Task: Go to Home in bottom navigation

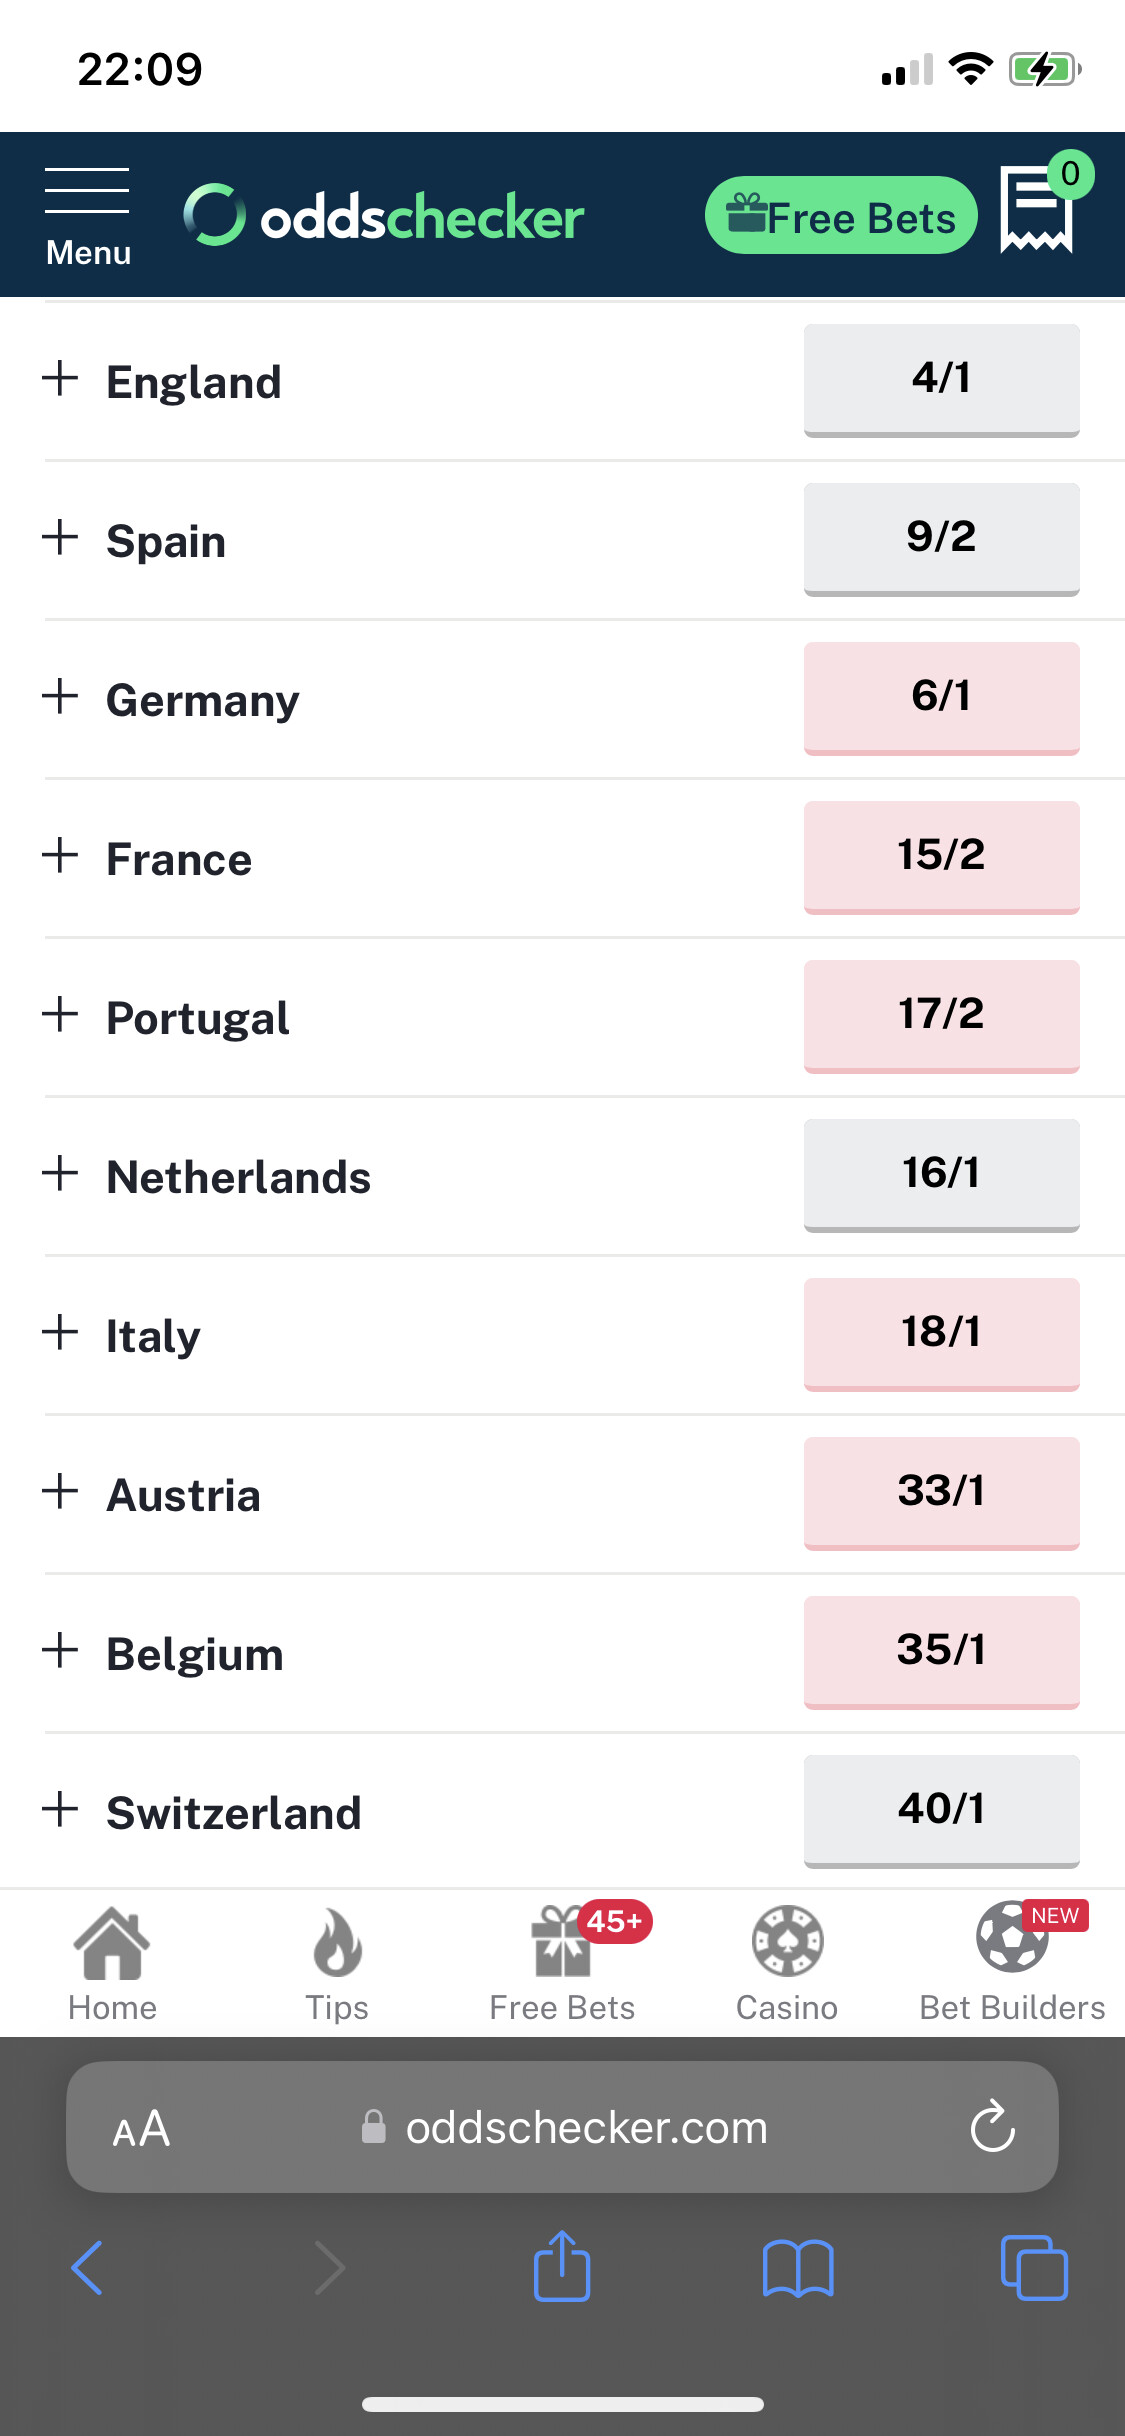Action: pos(112,1964)
